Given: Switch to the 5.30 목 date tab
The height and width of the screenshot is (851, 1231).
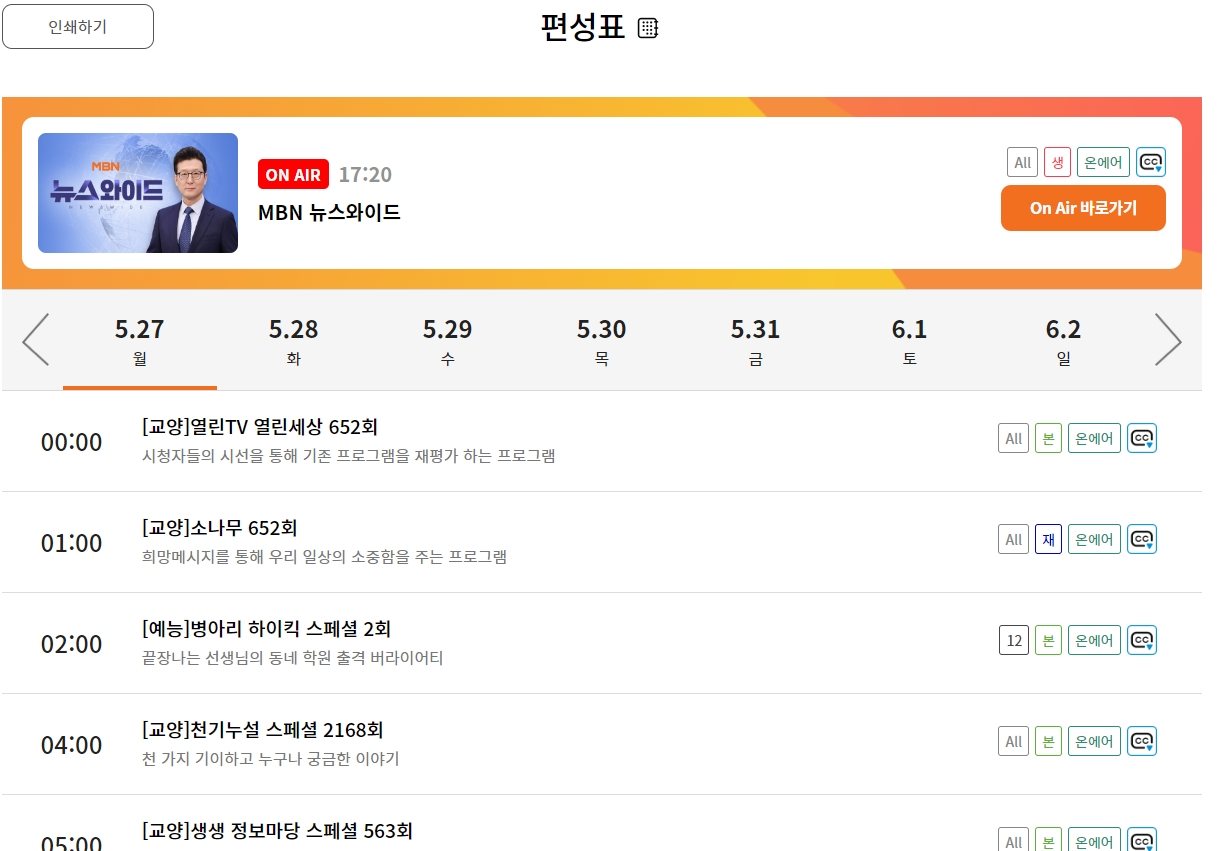Looking at the screenshot, I should click(602, 341).
